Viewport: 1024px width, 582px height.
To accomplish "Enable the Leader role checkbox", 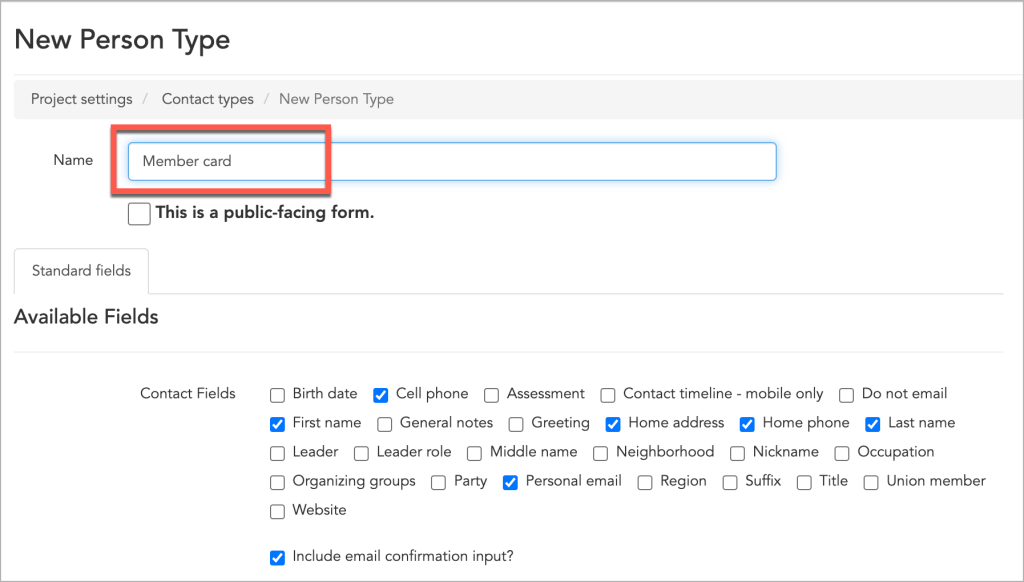I will click(x=360, y=453).
